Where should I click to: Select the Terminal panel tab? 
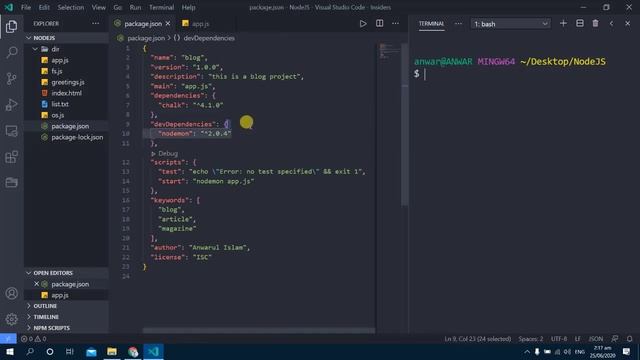[431, 24]
